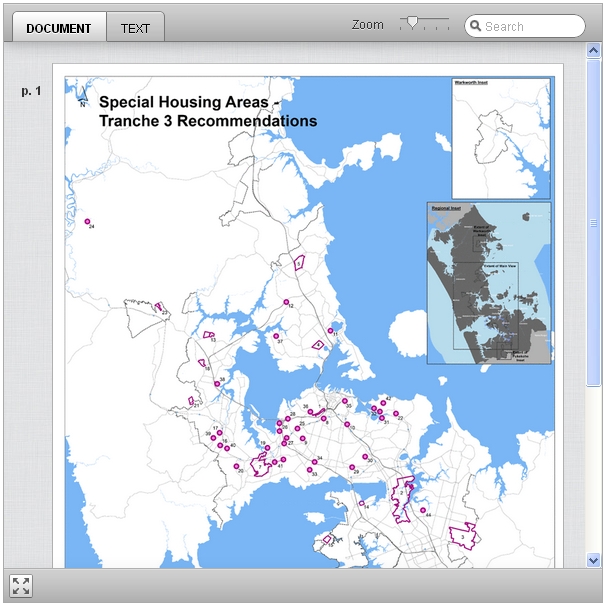Click the magnifying glass search icon

[474, 27]
